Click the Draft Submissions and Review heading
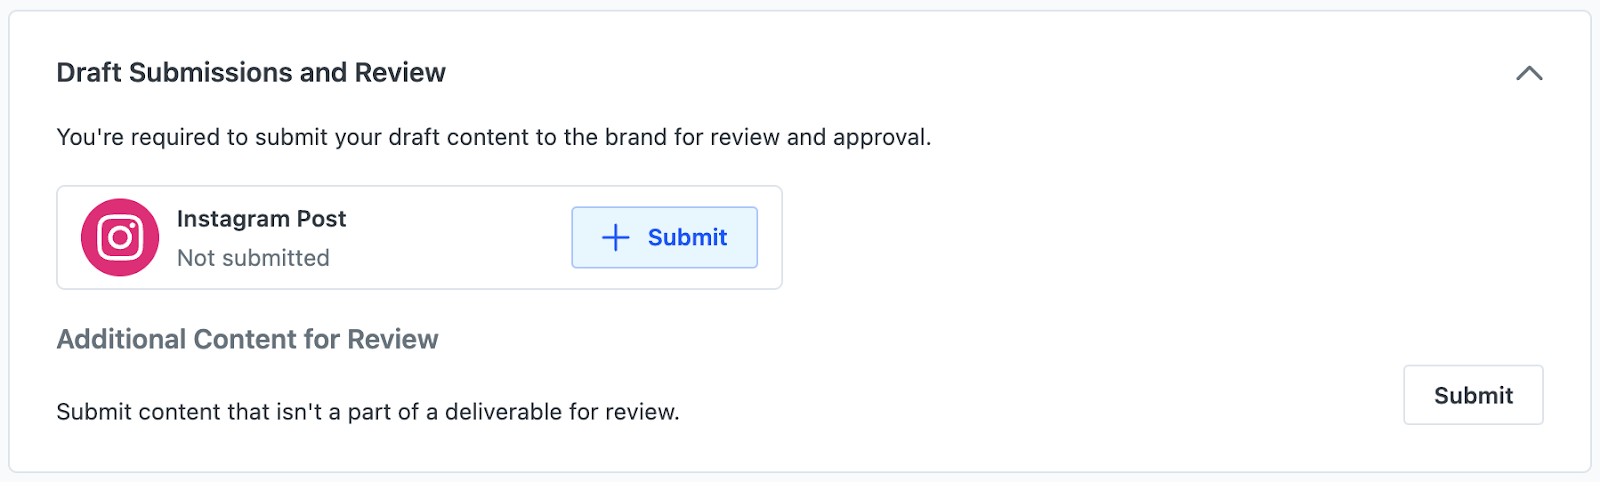The image size is (1600, 482). 251,73
